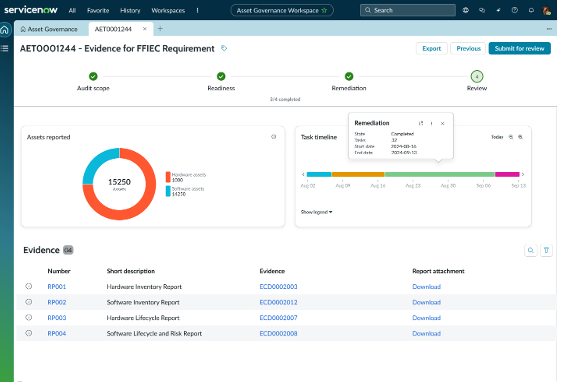Select the RP001 row radio circle
Screen dimensions: 562x382
tap(29, 286)
